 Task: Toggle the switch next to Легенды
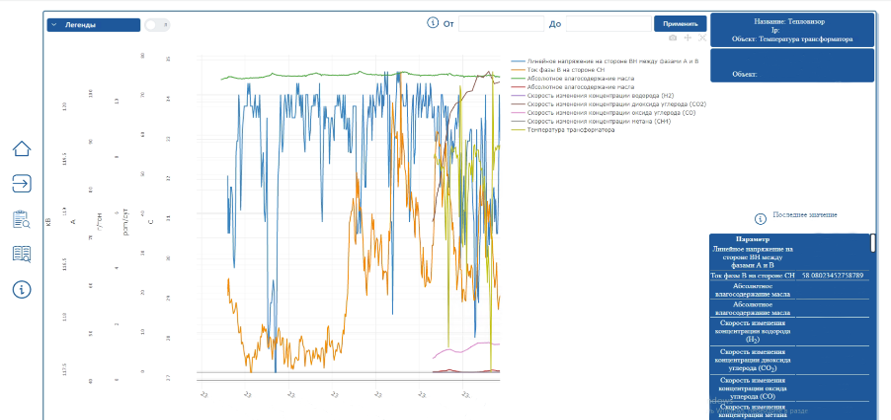tap(157, 25)
